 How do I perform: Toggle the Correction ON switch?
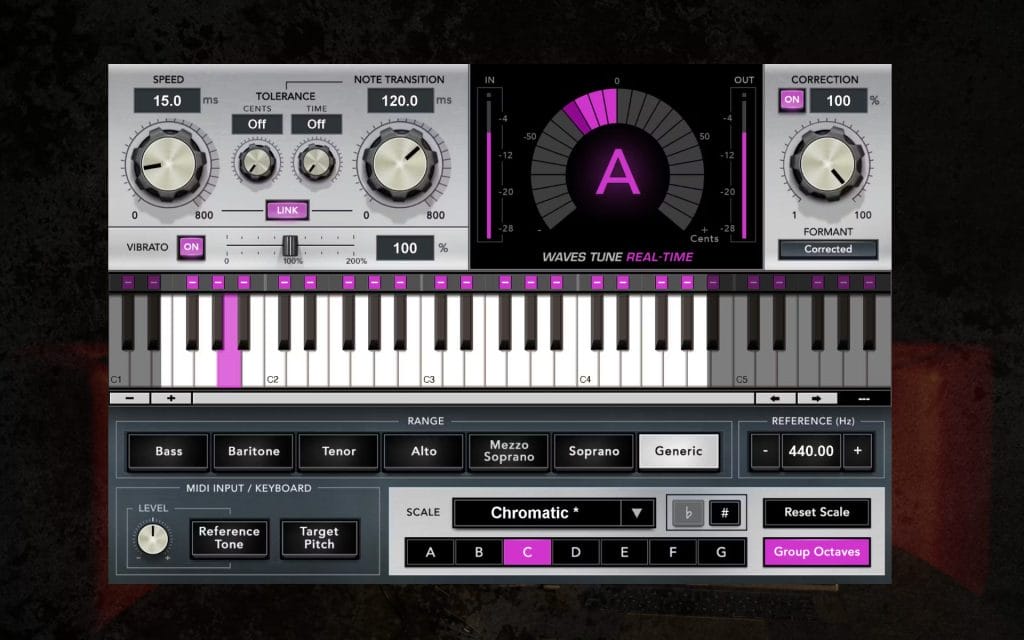(792, 100)
